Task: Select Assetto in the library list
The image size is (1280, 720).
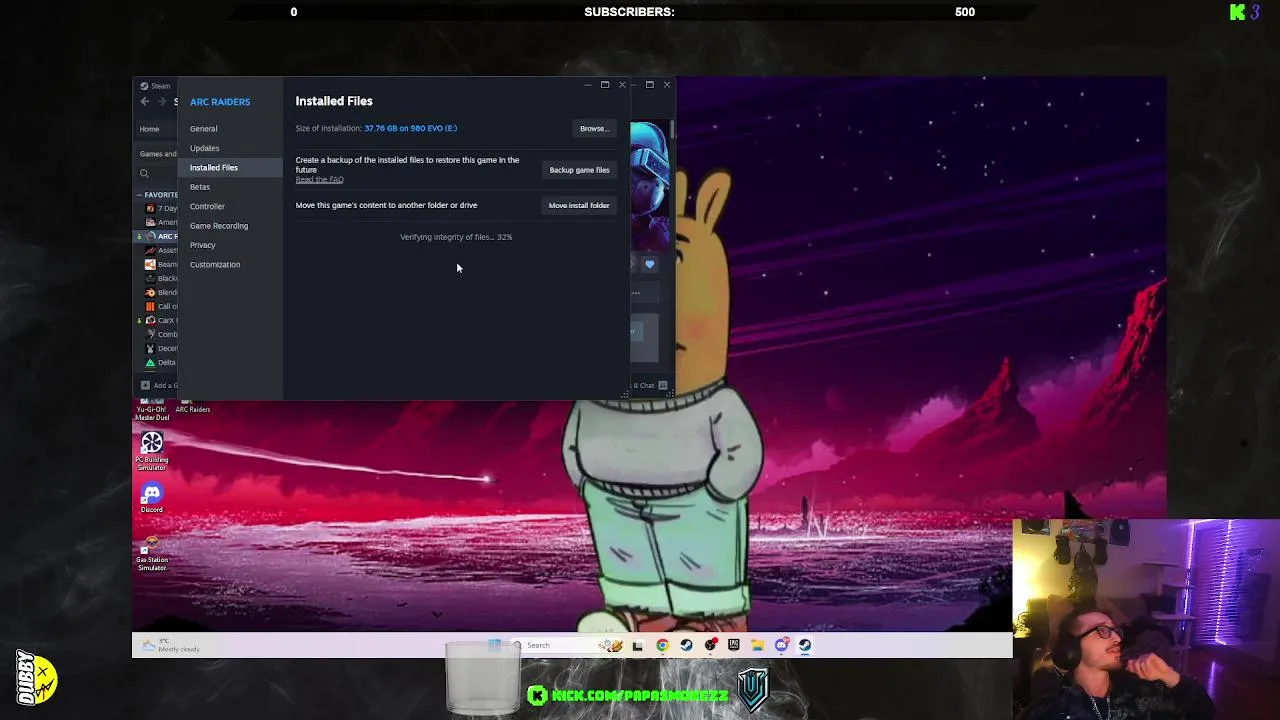Action: (161, 250)
